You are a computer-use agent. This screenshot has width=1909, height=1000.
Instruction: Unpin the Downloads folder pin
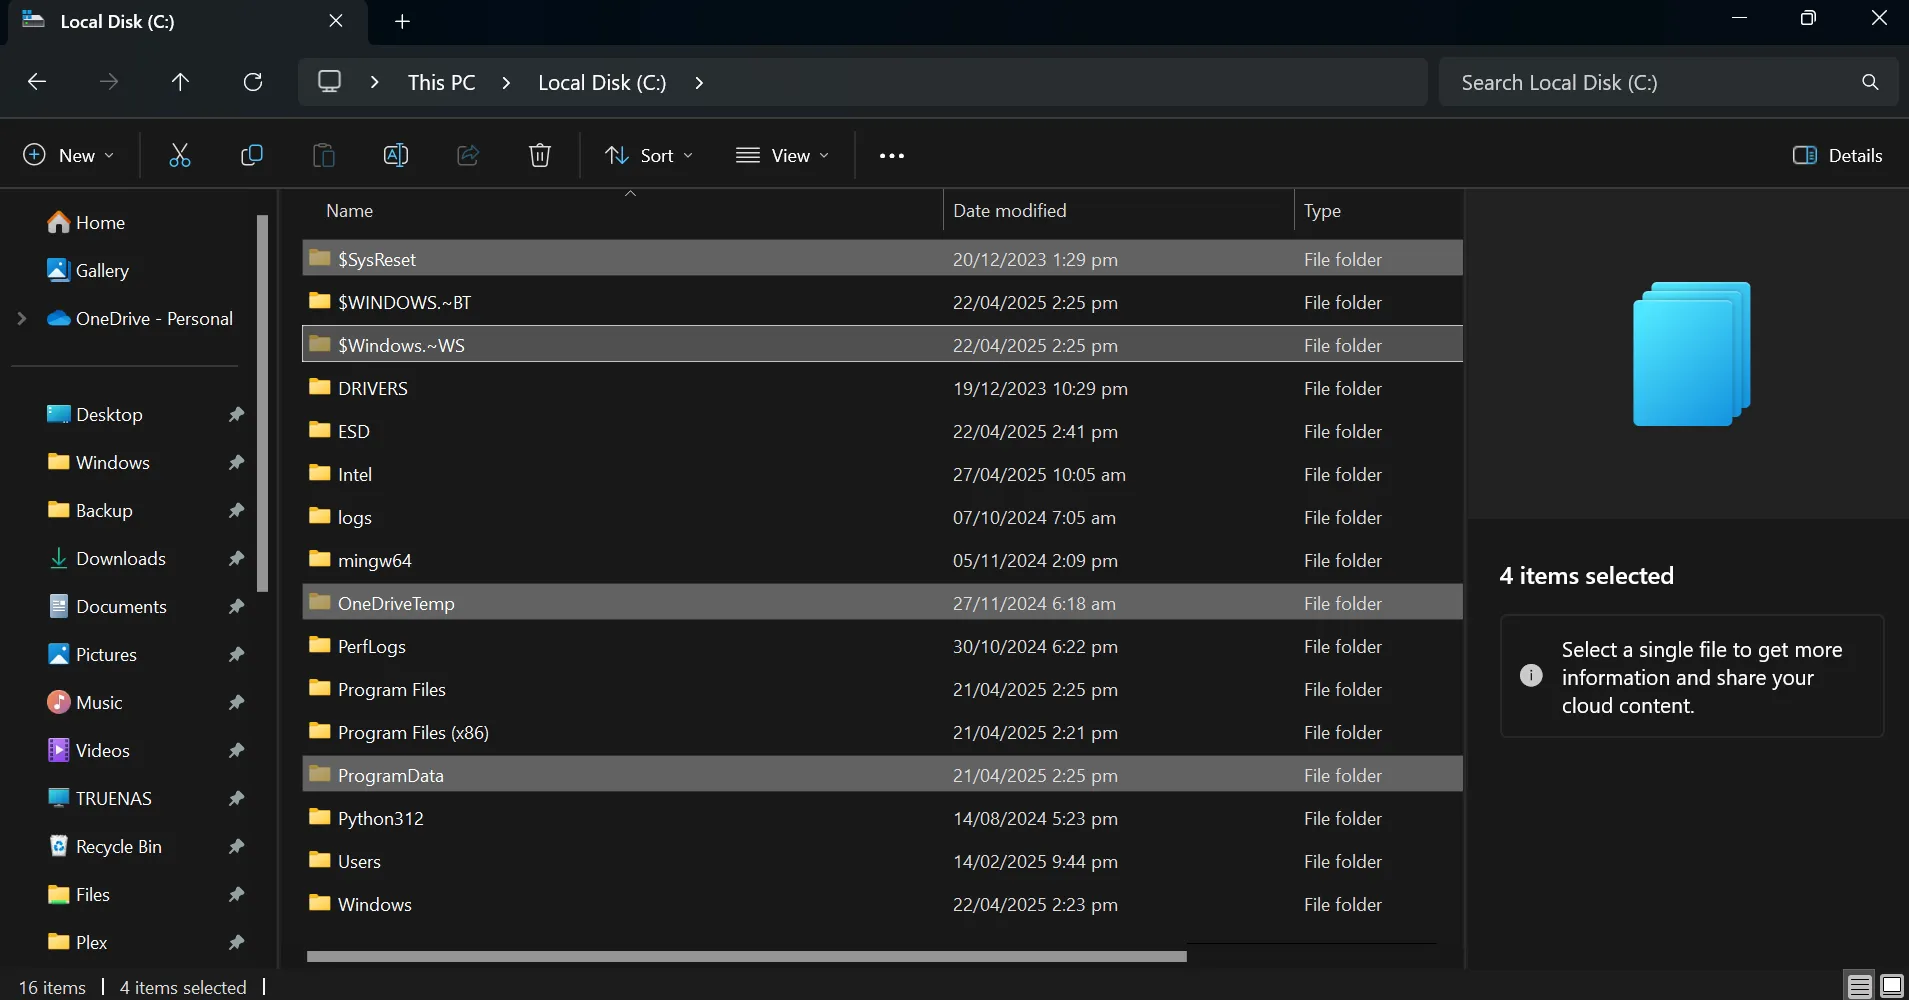(236, 558)
